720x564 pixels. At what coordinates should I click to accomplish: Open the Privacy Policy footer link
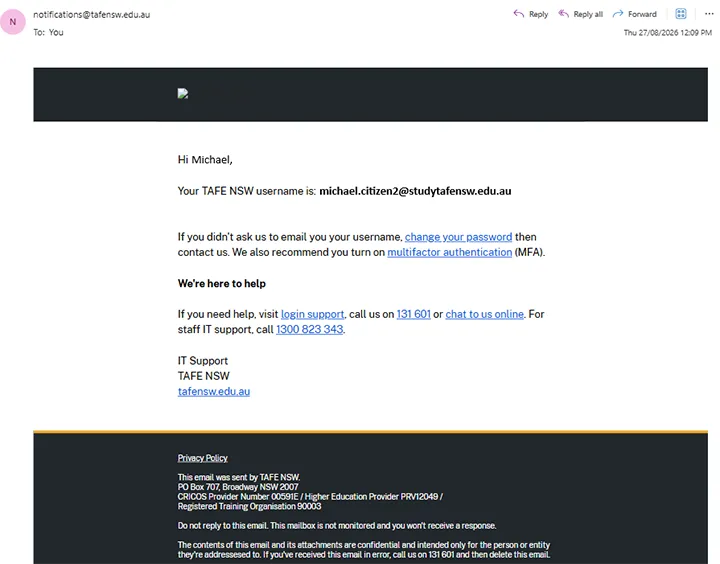pyautogui.click(x=202, y=458)
